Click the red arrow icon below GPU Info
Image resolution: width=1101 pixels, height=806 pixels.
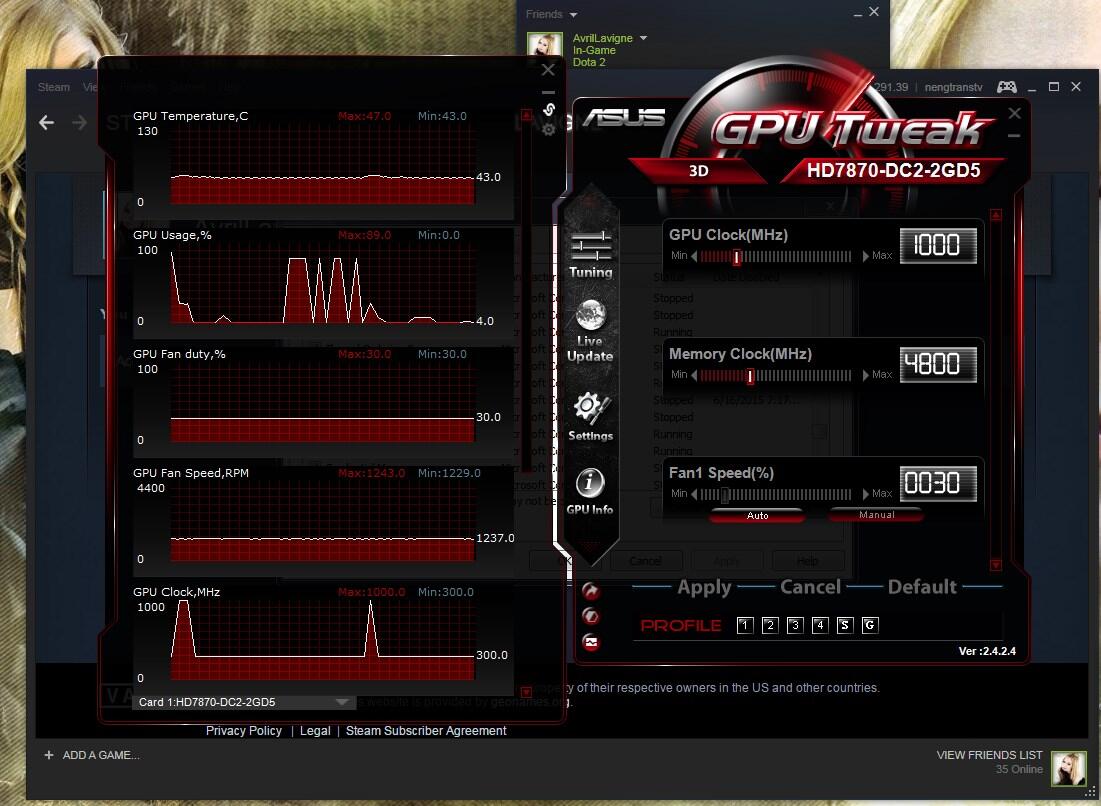[x=591, y=591]
